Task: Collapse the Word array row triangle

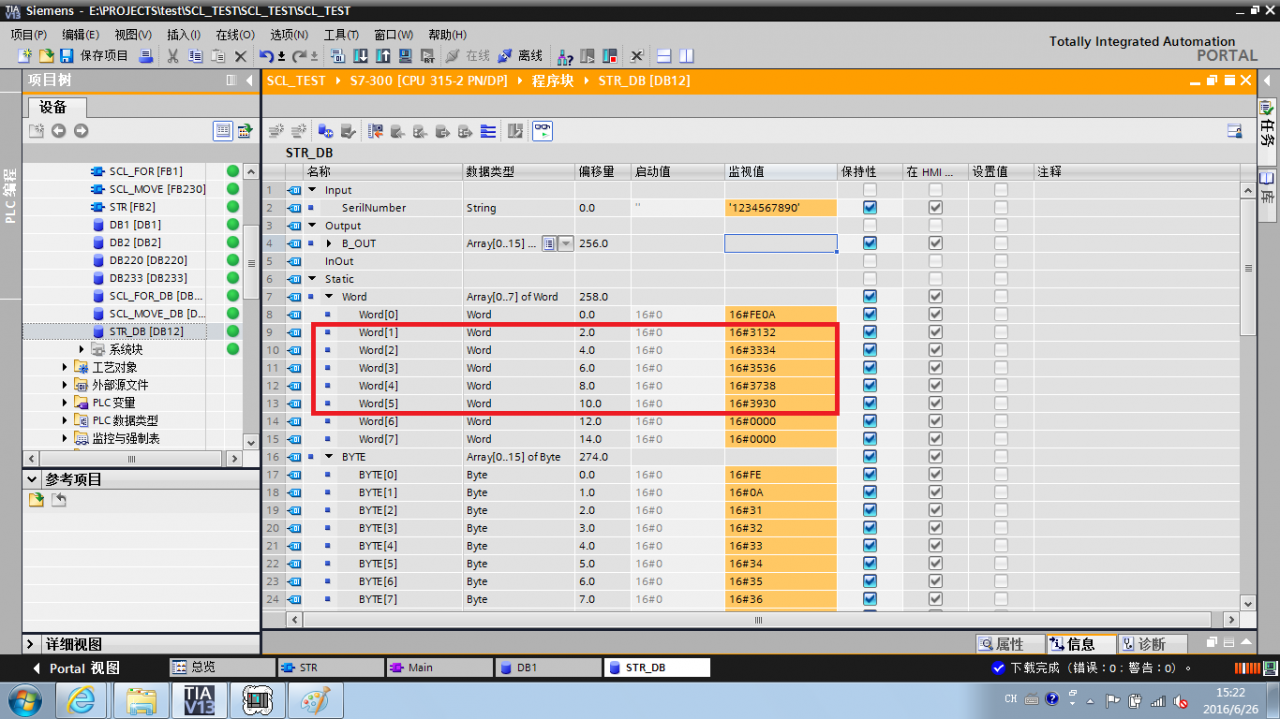Action: (x=329, y=297)
